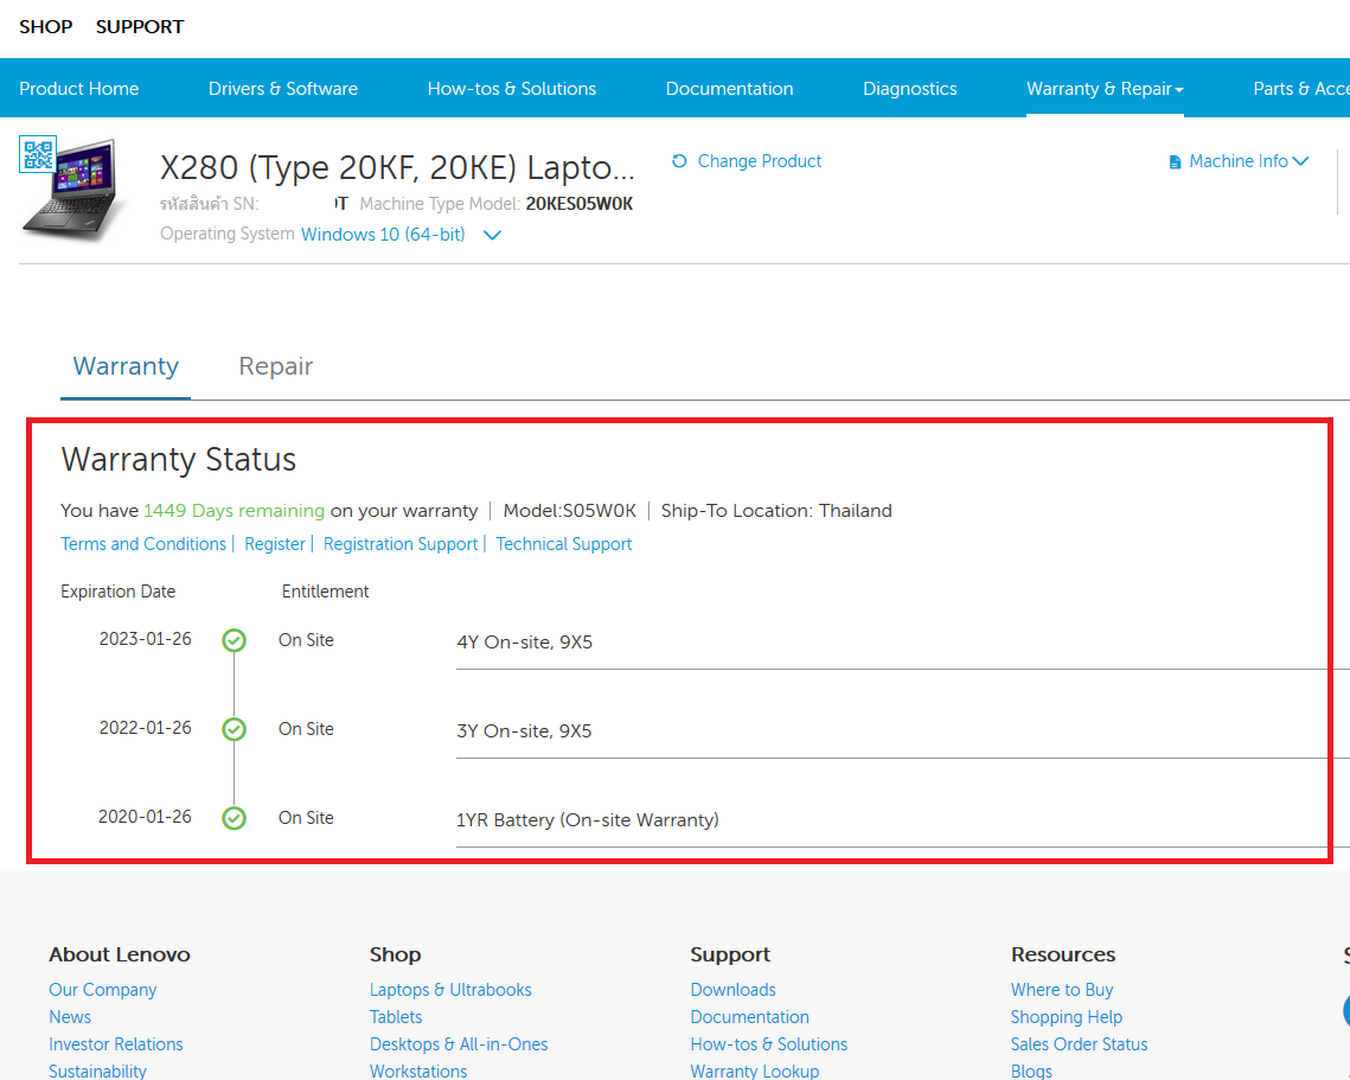This screenshot has height=1080, width=1350.
Task: Open the Operating System dropdown arrow
Action: pyautogui.click(x=492, y=235)
